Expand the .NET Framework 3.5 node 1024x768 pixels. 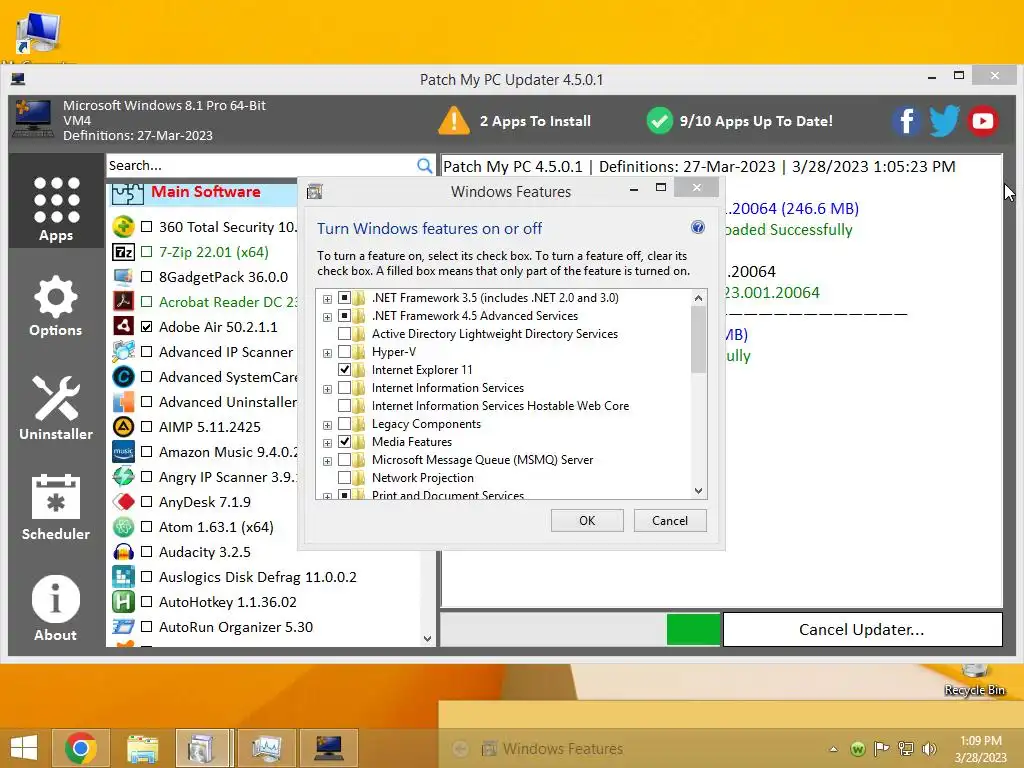327,299
